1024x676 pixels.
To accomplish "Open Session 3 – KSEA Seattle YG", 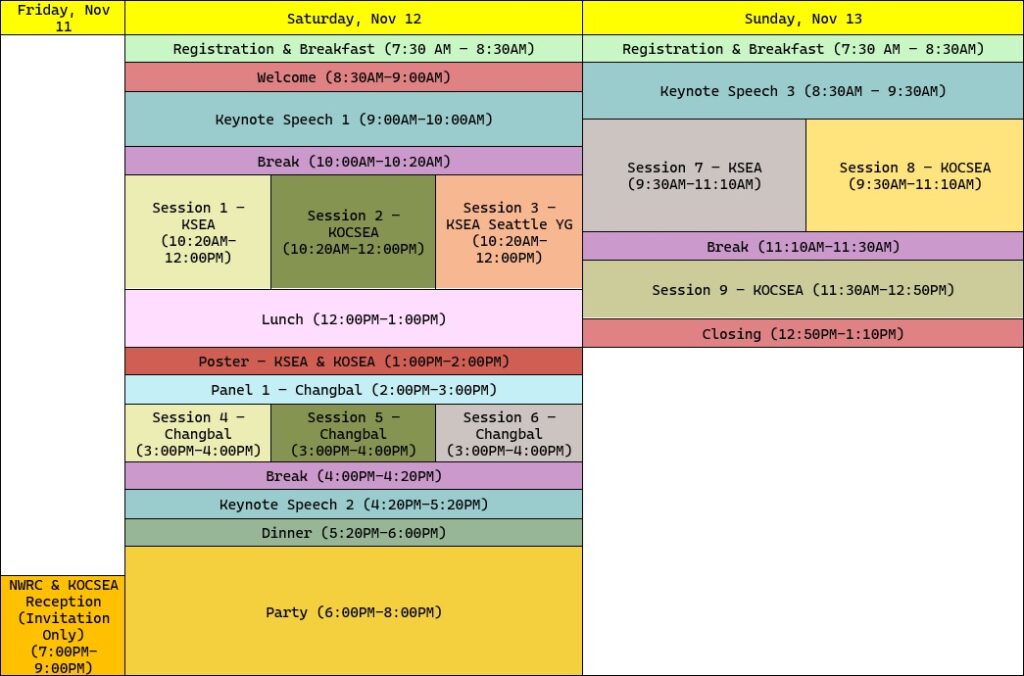I will pyautogui.click(x=509, y=232).
